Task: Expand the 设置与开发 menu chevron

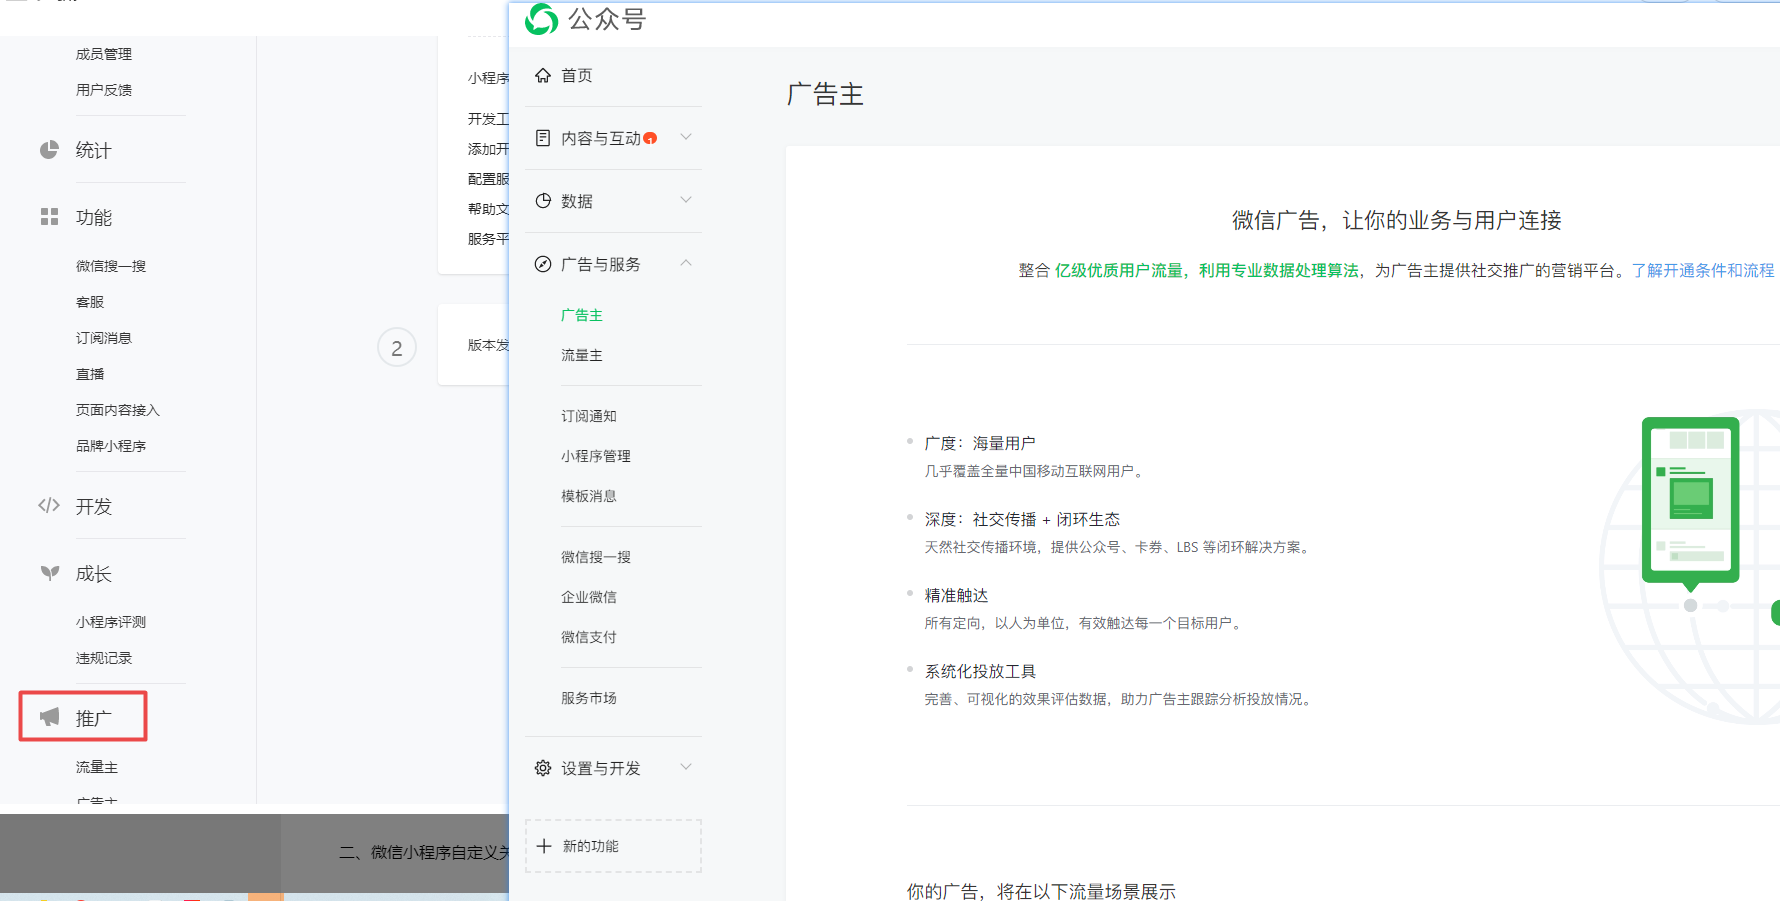Action: tap(686, 767)
